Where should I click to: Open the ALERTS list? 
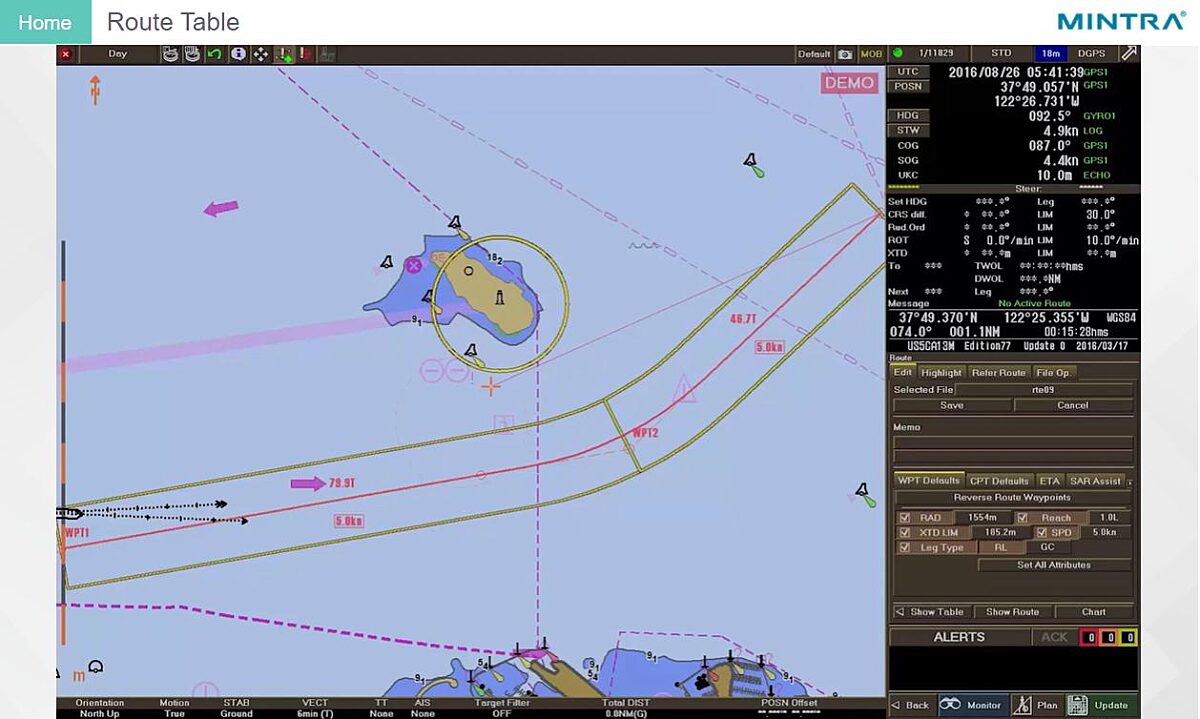coord(959,637)
